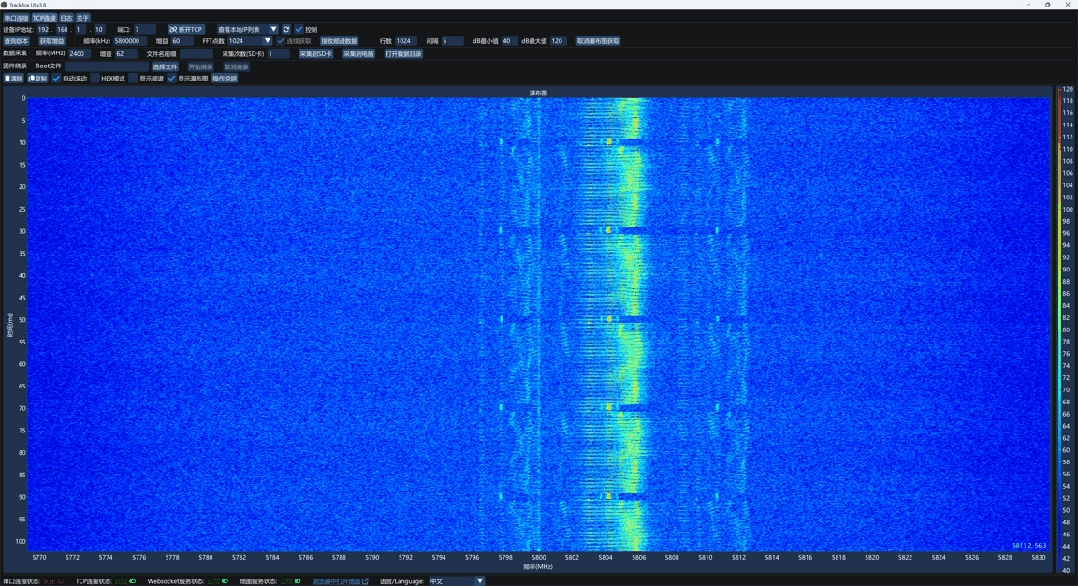Enable the 显示频谱 show spectrum checkbox
Image resolution: width=1078 pixels, height=586 pixels.
(x=133, y=78)
